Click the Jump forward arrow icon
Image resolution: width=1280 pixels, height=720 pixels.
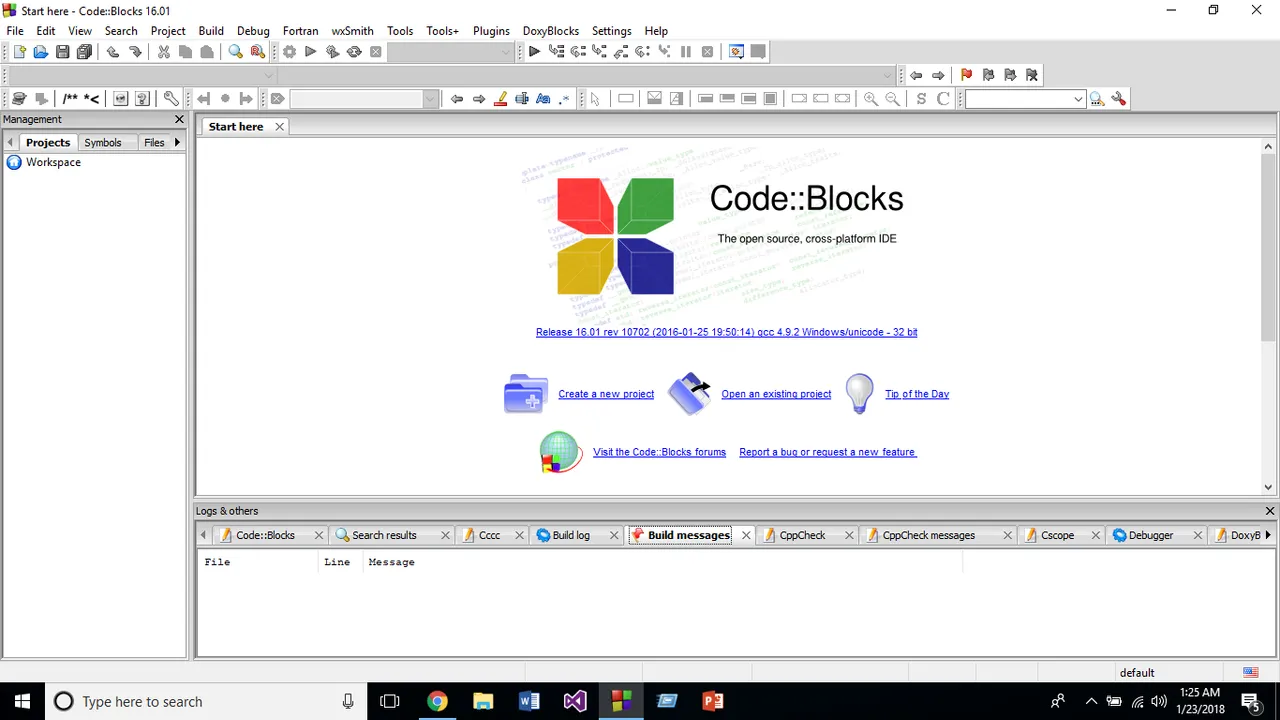pos(938,75)
